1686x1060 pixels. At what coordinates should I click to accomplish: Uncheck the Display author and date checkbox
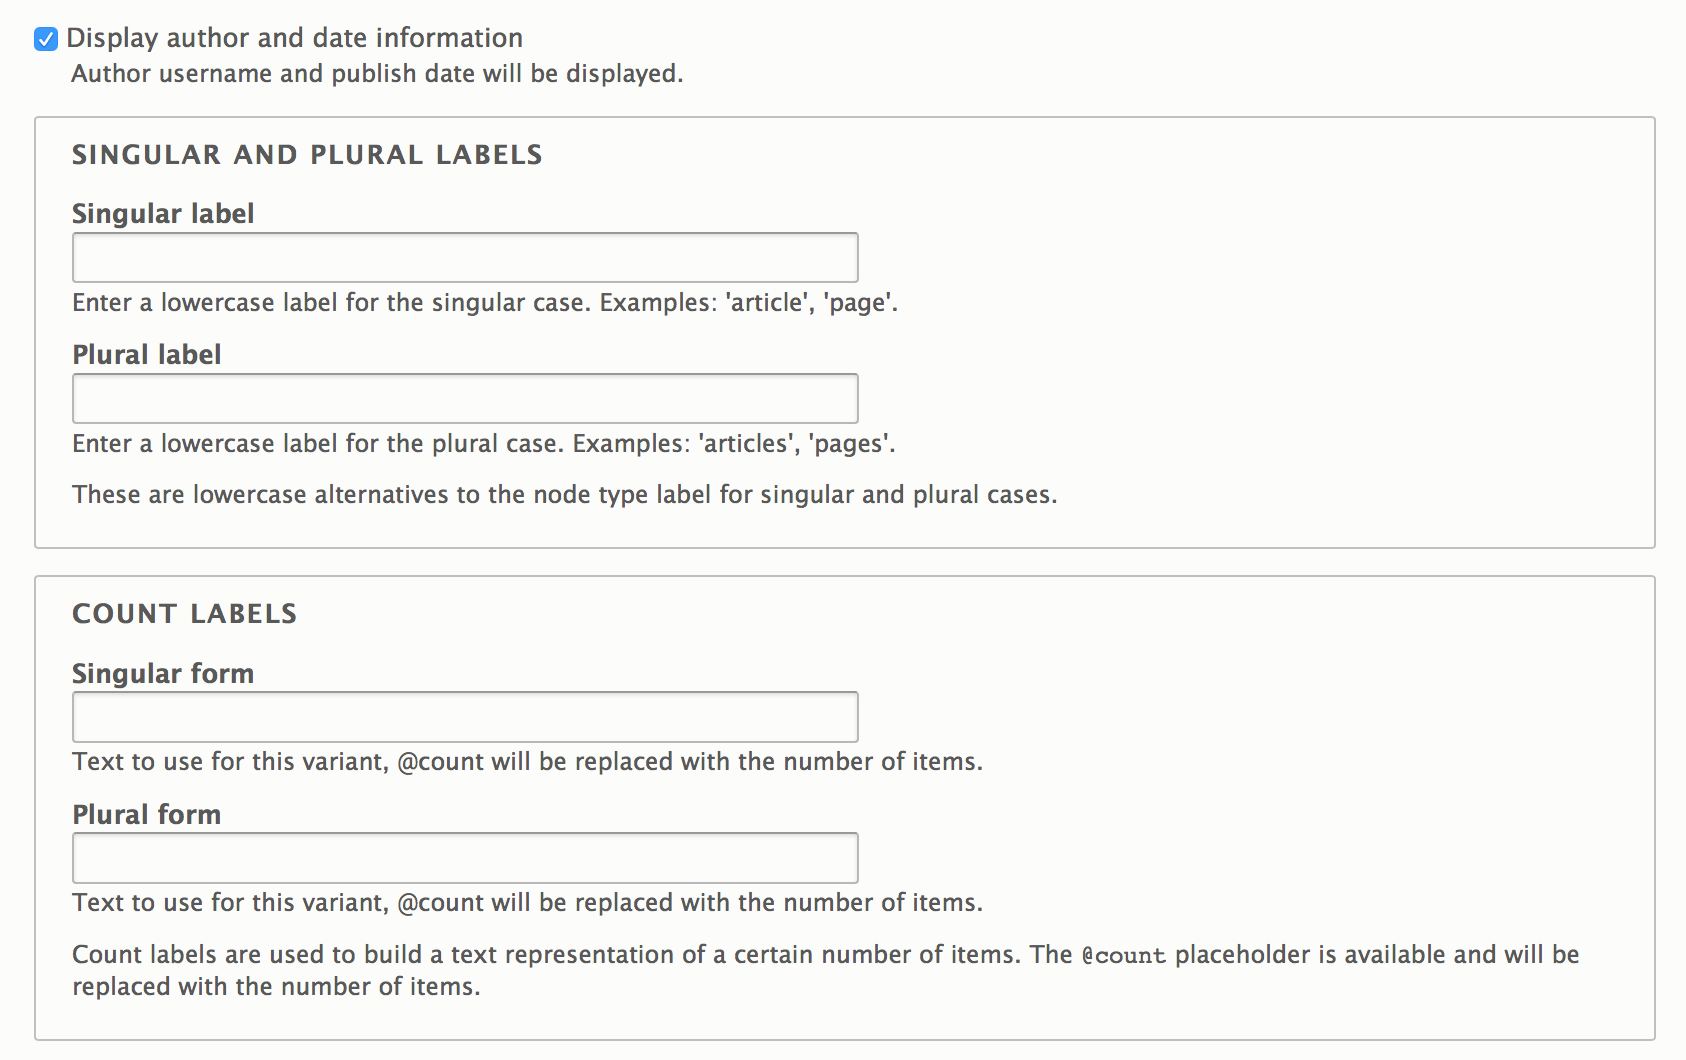46,39
